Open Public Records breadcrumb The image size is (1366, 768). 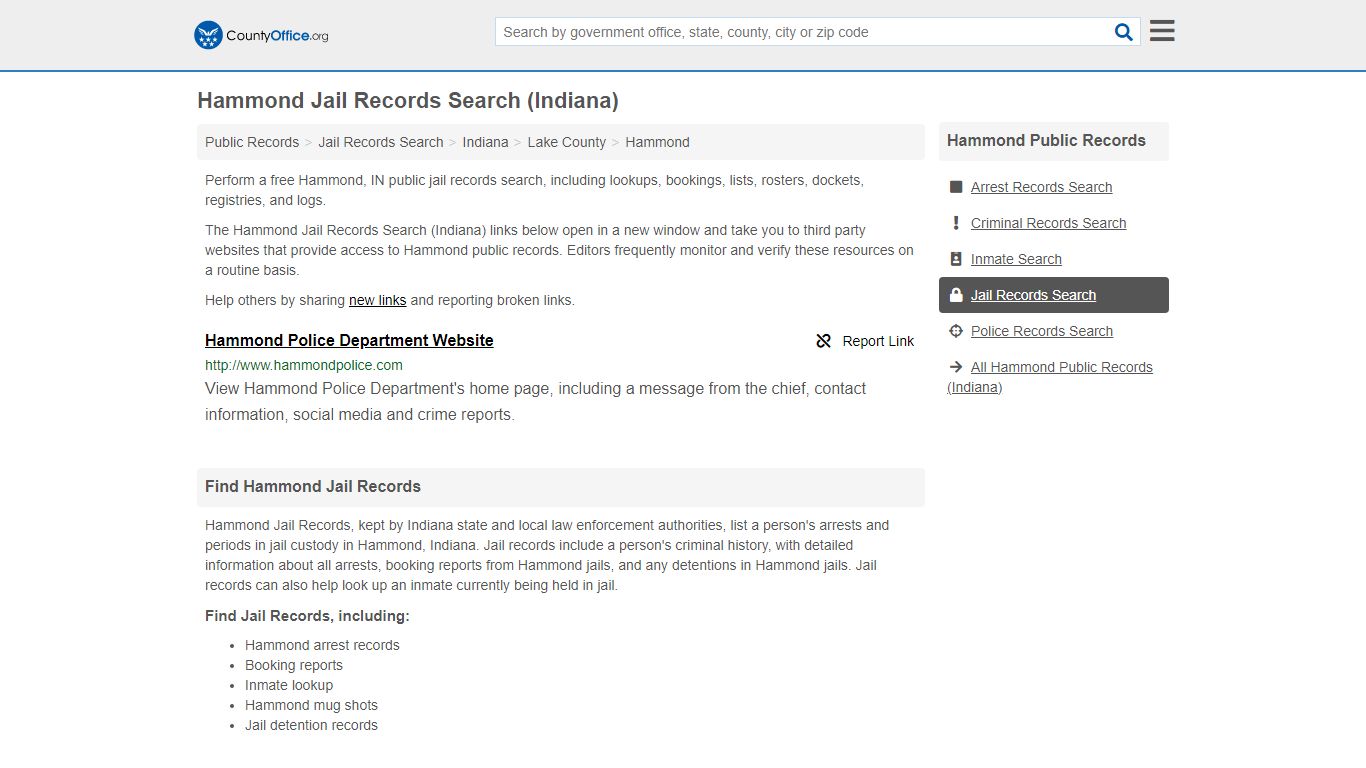pyautogui.click(x=252, y=142)
